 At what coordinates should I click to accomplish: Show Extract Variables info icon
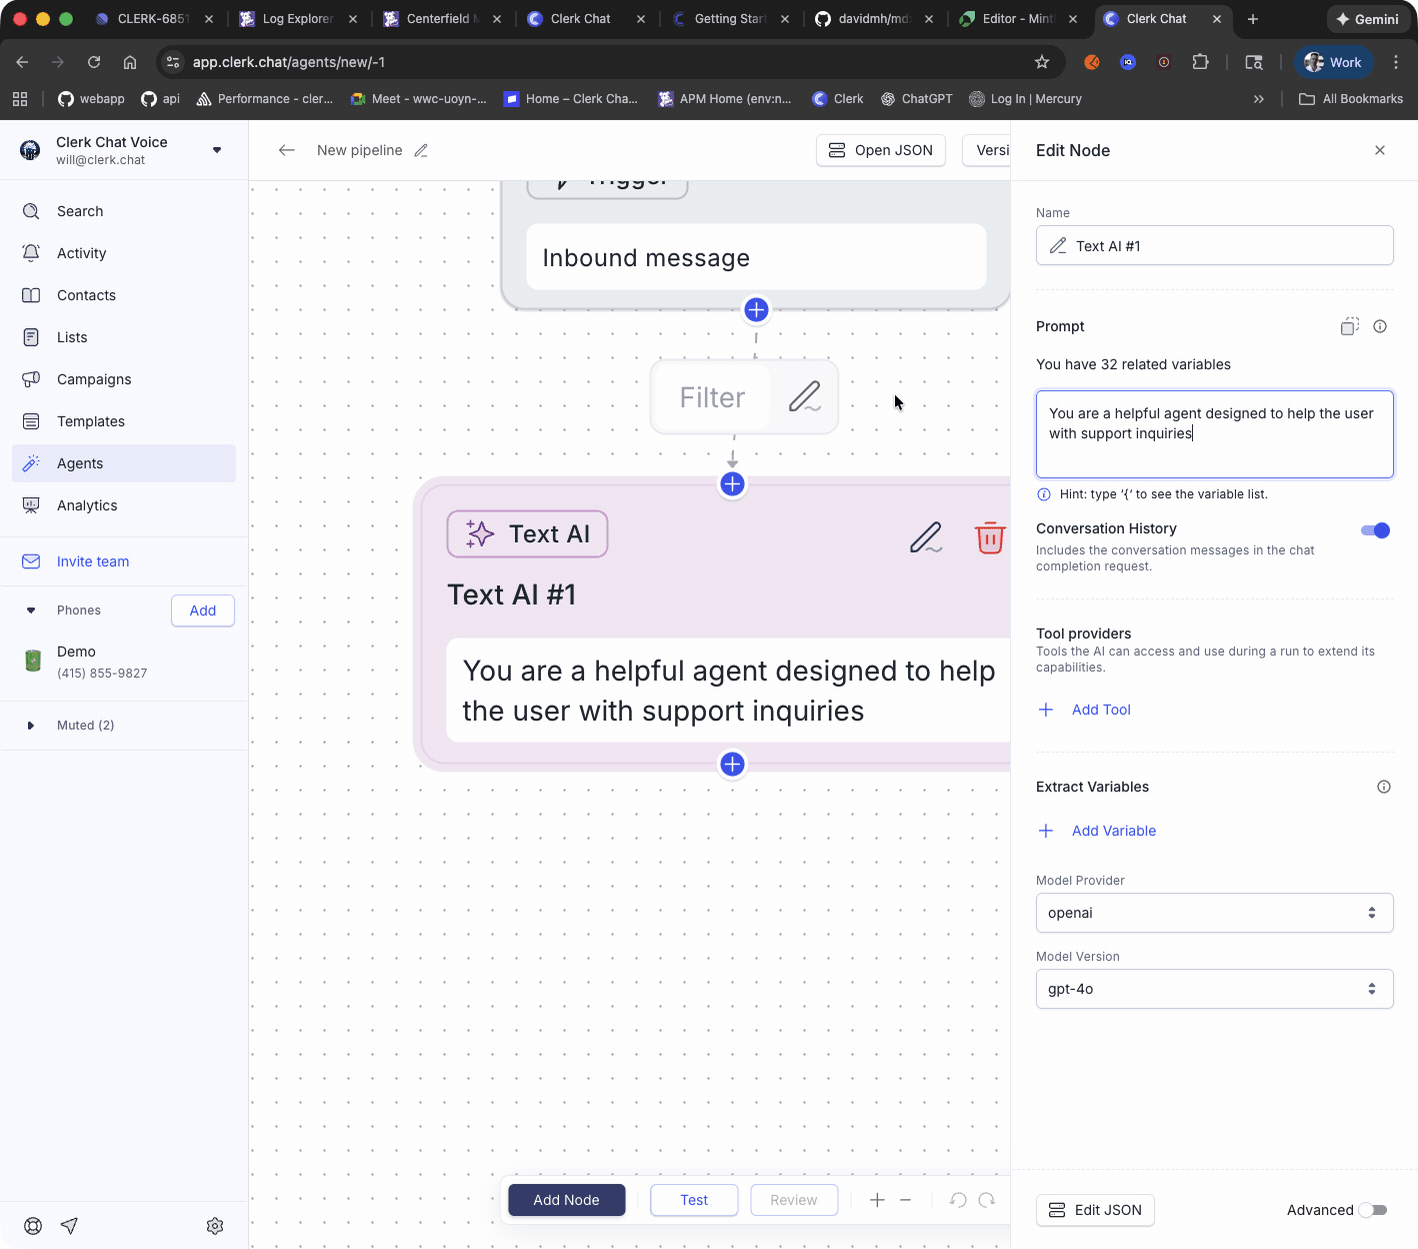click(x=1384, y=787)
